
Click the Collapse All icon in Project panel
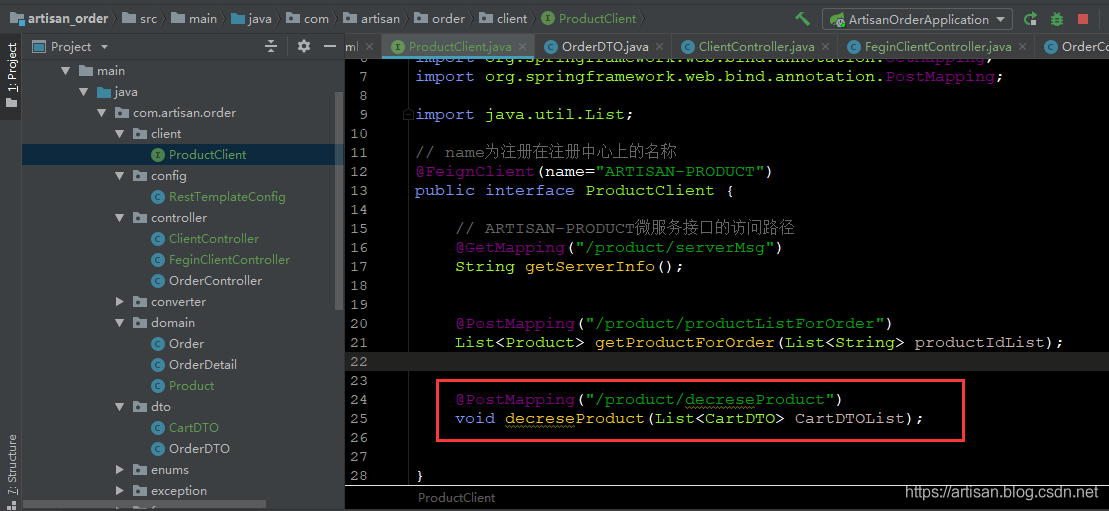click(x=271, y=47)
